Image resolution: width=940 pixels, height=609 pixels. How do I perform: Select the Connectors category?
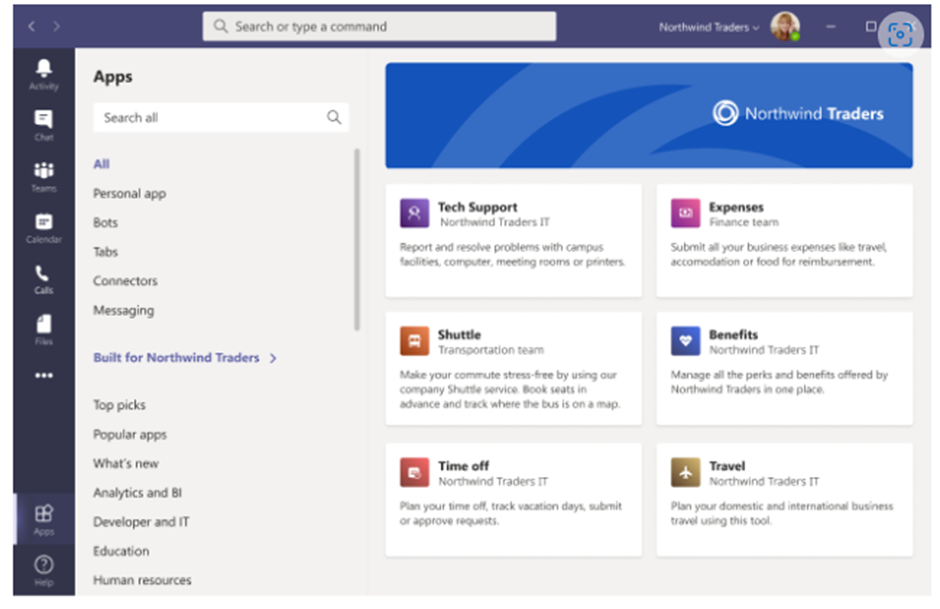tap(125, 281)
